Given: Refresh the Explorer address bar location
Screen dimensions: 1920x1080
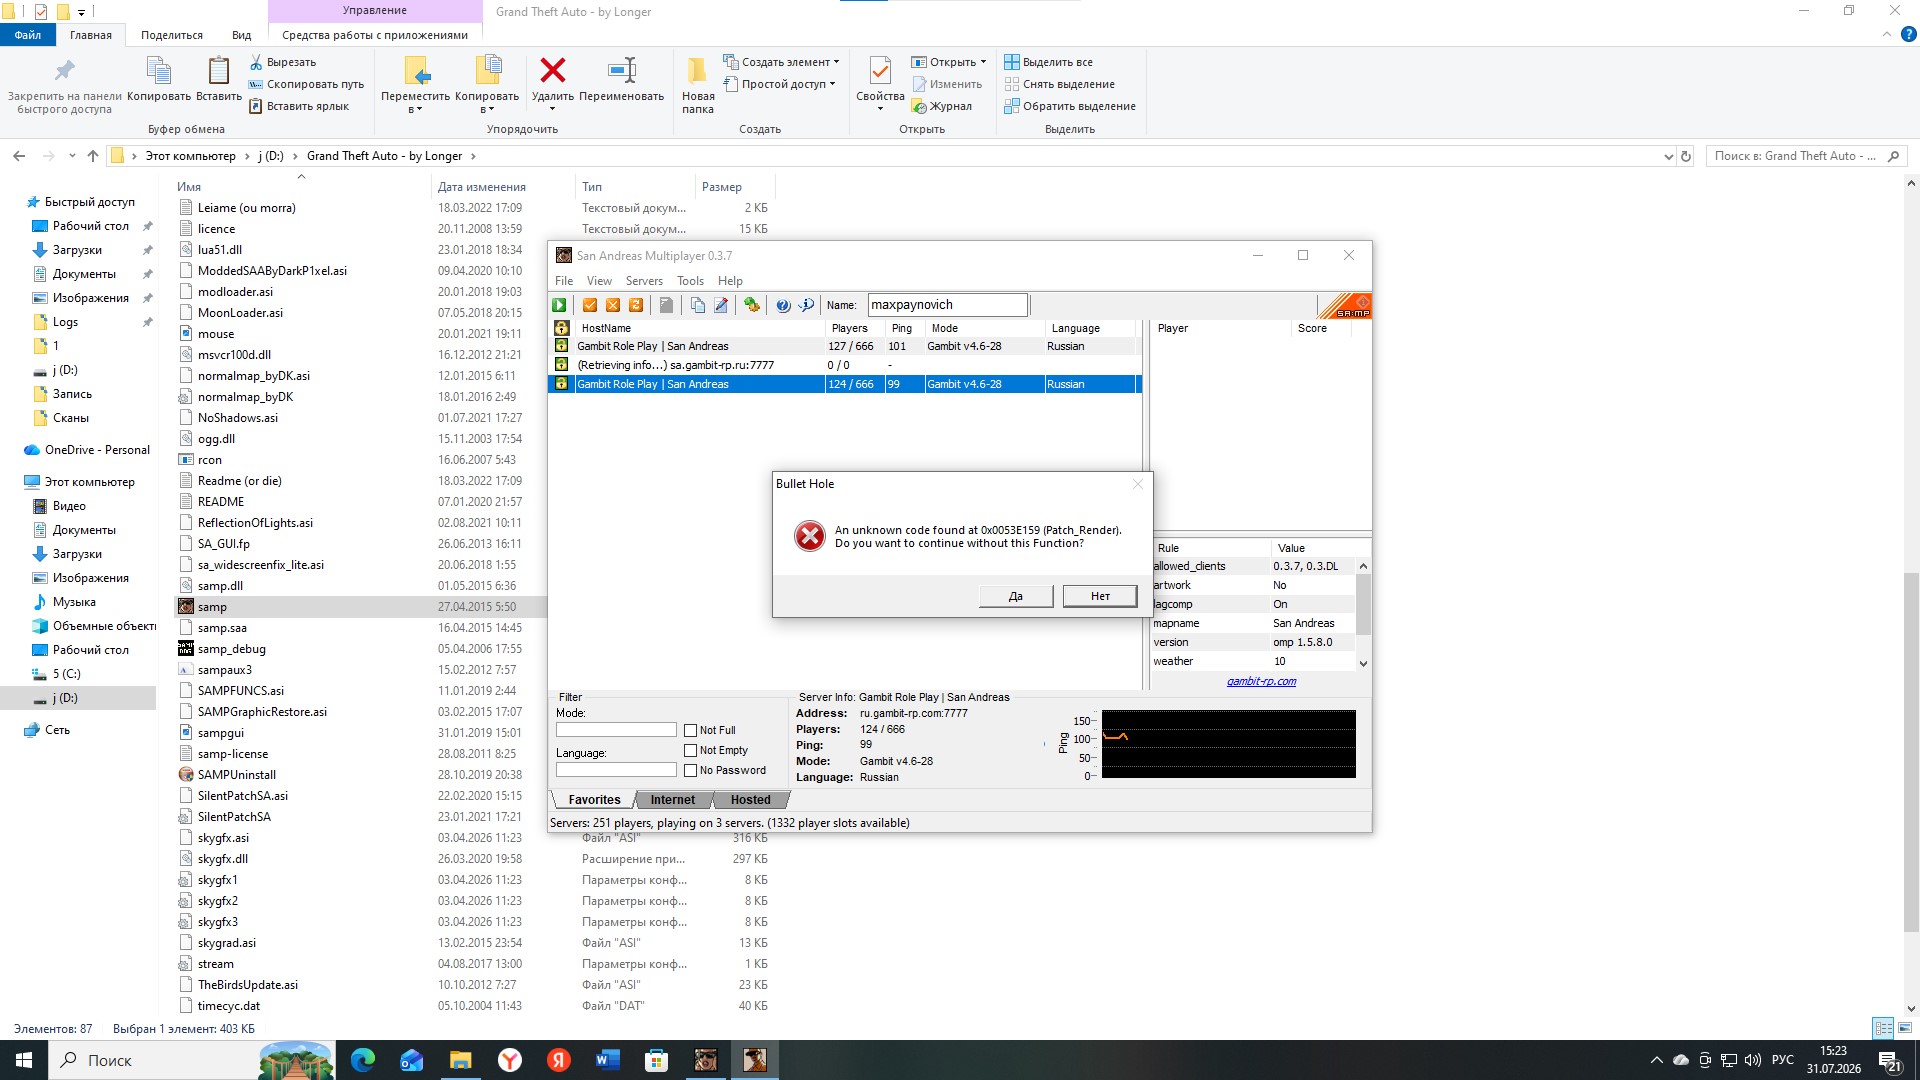Looking at the screenshot, I should click(1686, 156).
